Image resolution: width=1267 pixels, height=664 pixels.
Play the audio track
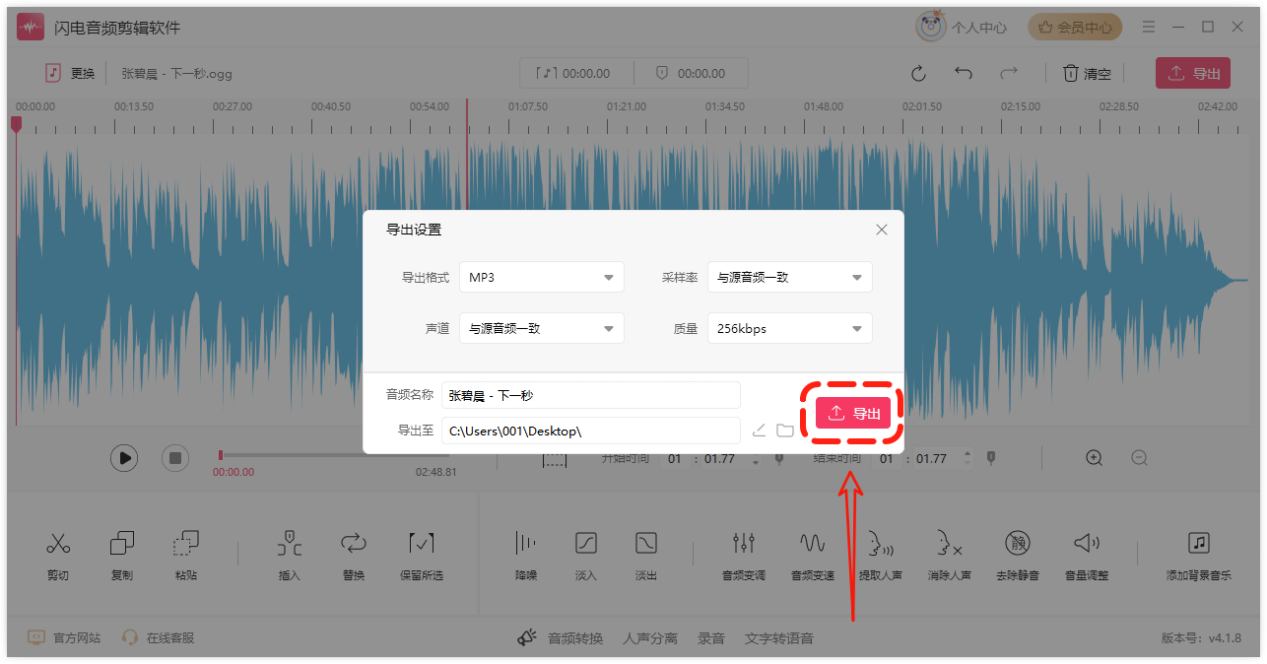pos(124,458)
